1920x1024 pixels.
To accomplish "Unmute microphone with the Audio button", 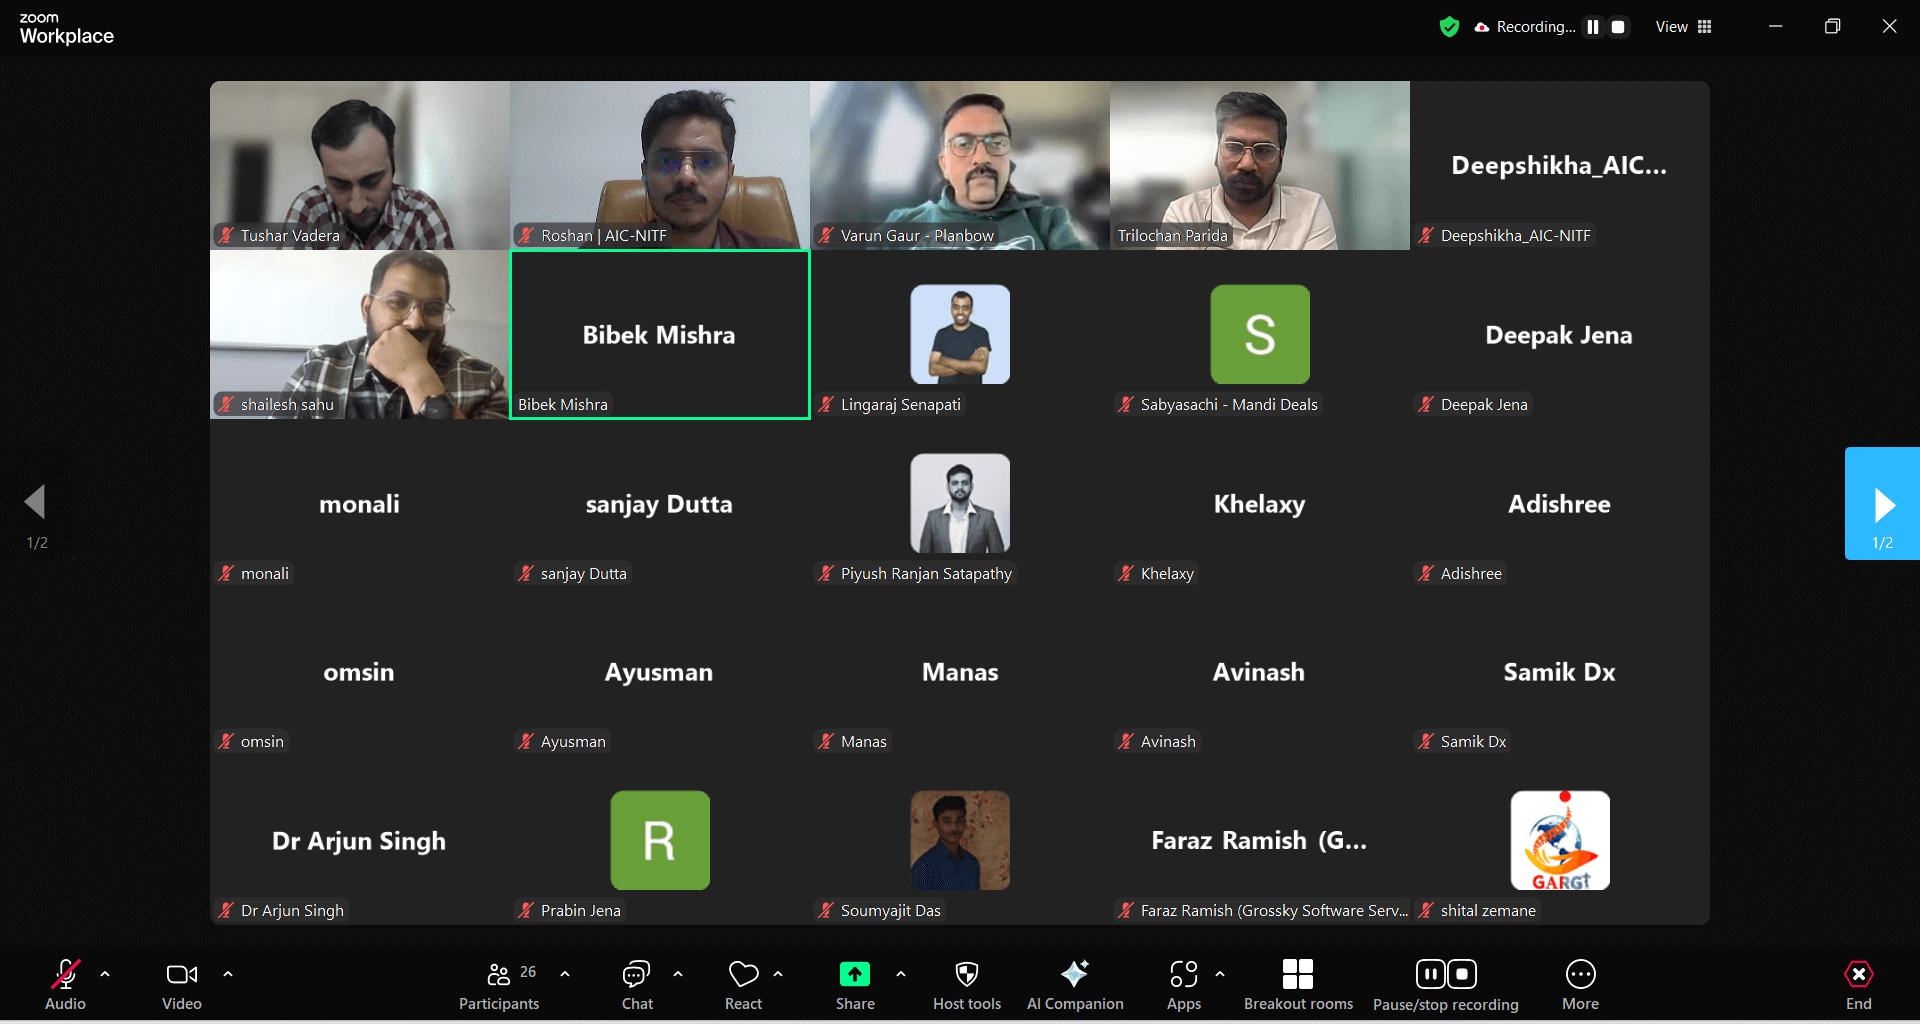I will click(x=65, y=985).
